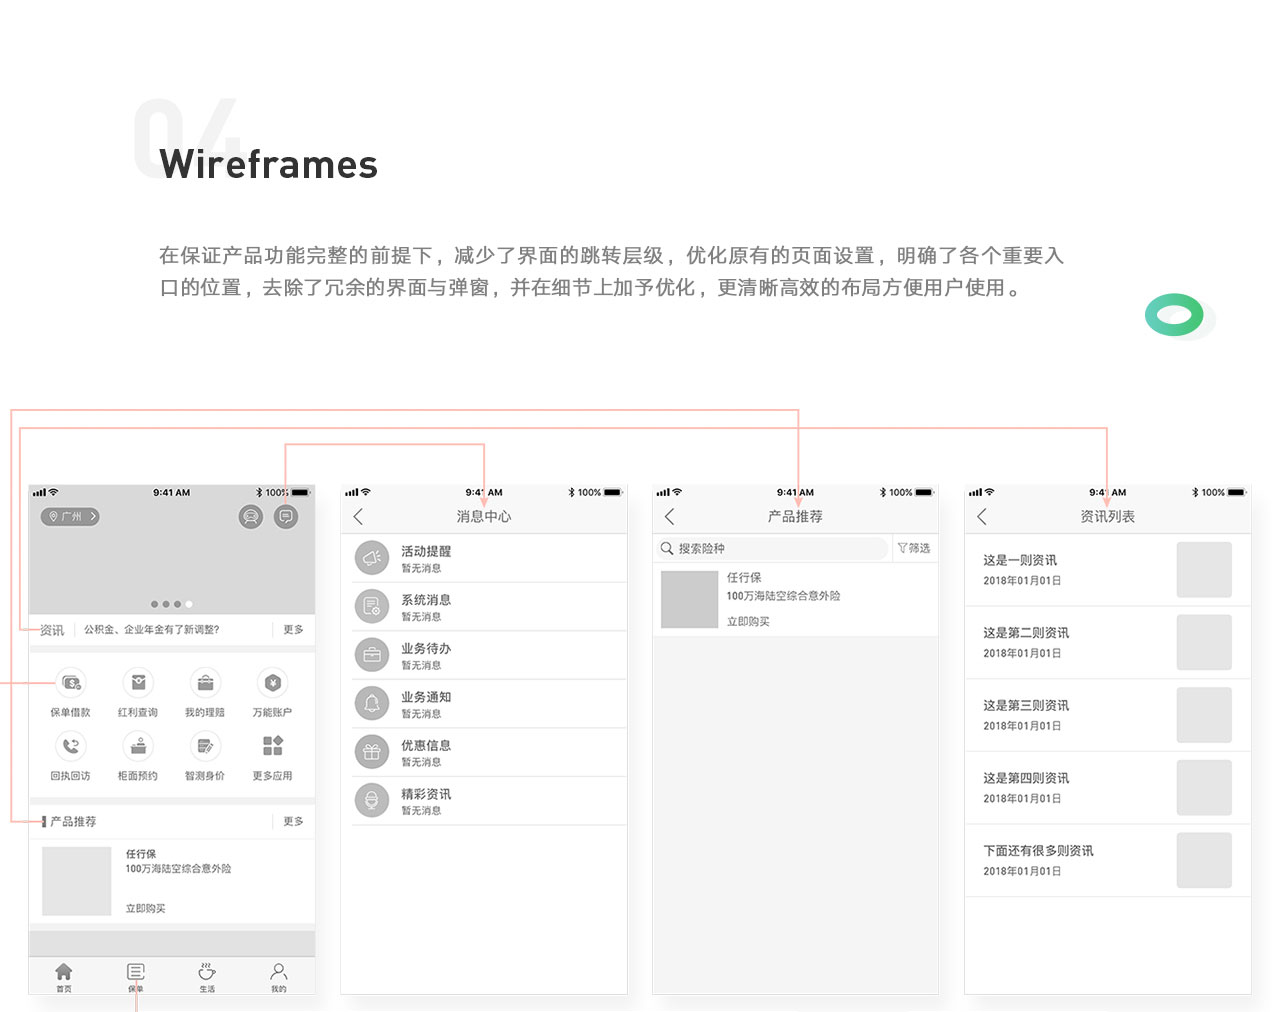Expand the 广州 city location selector

[70, 517]
